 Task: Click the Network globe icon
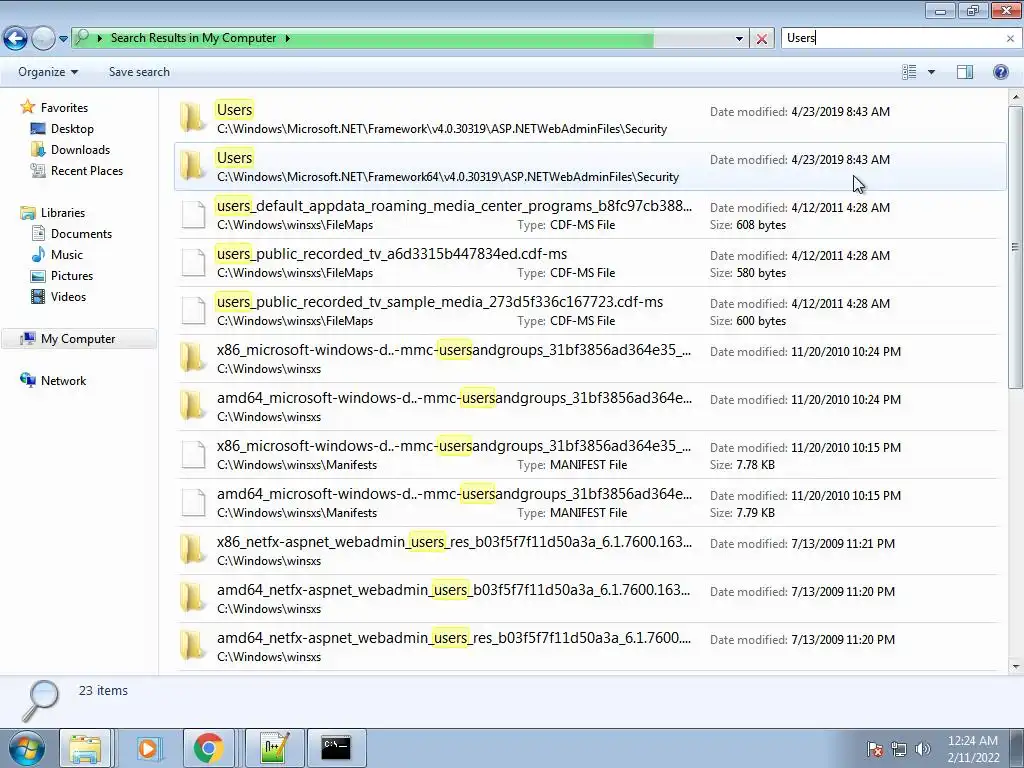point(27,380)
